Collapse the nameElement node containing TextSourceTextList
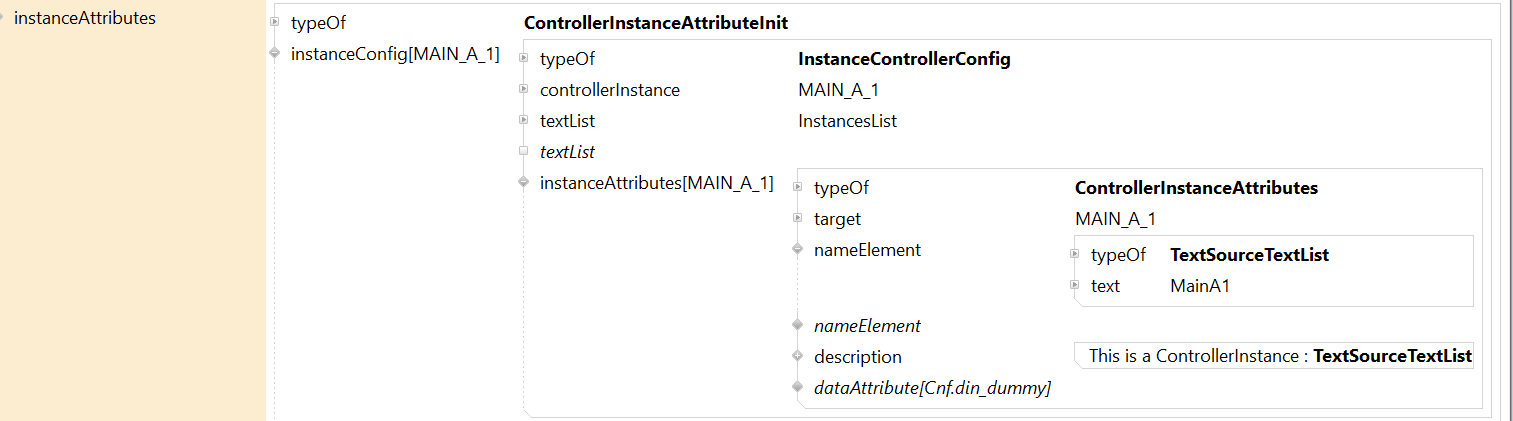The height and width of the screenshot is (421, 1513). pyautogui.click(x=797, y=249)
